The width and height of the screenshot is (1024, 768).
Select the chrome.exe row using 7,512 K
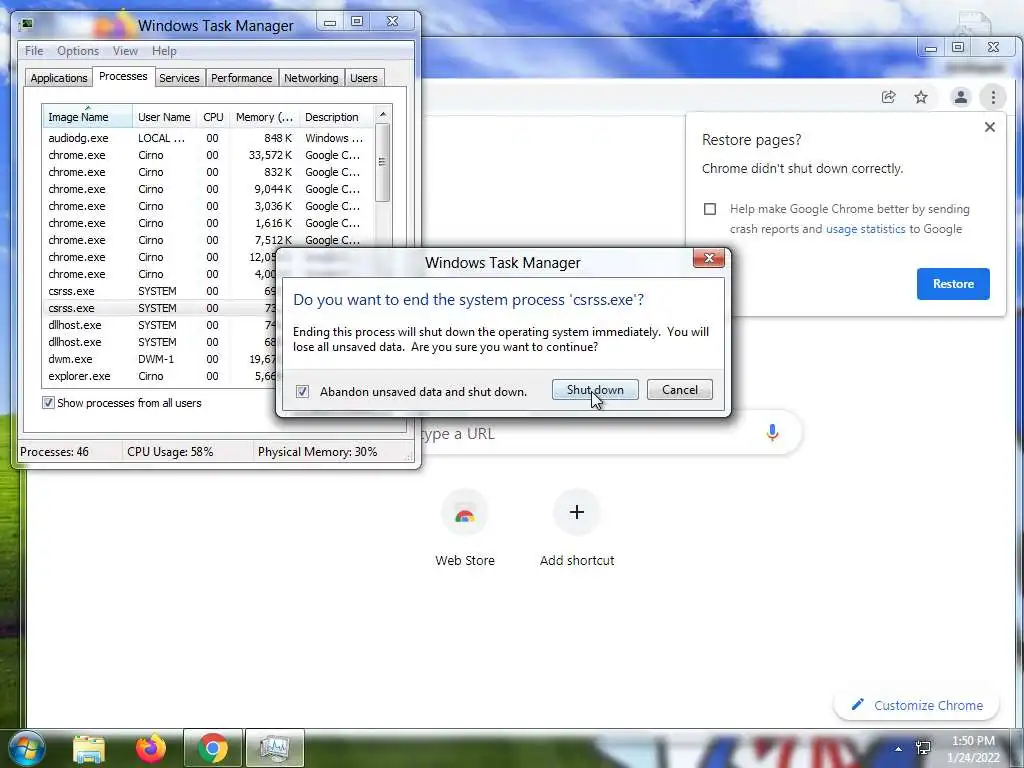tap(208, 240)
